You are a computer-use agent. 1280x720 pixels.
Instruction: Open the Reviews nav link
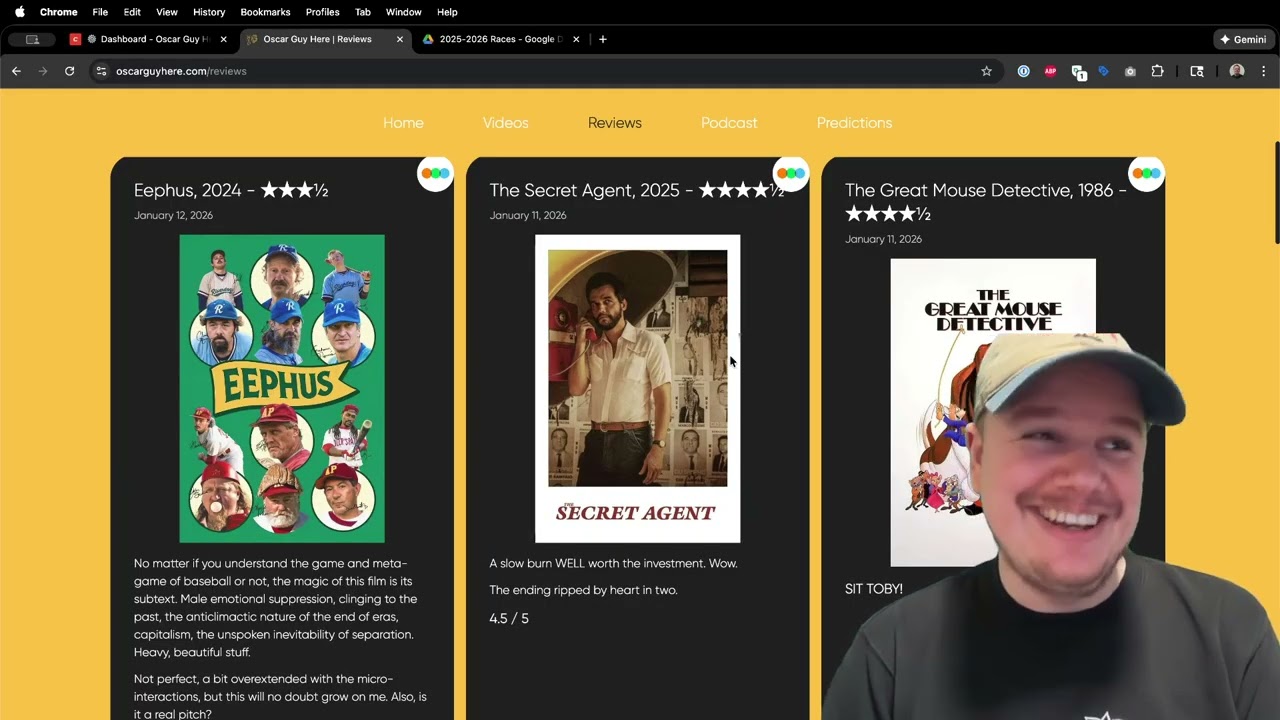point(615,123)
